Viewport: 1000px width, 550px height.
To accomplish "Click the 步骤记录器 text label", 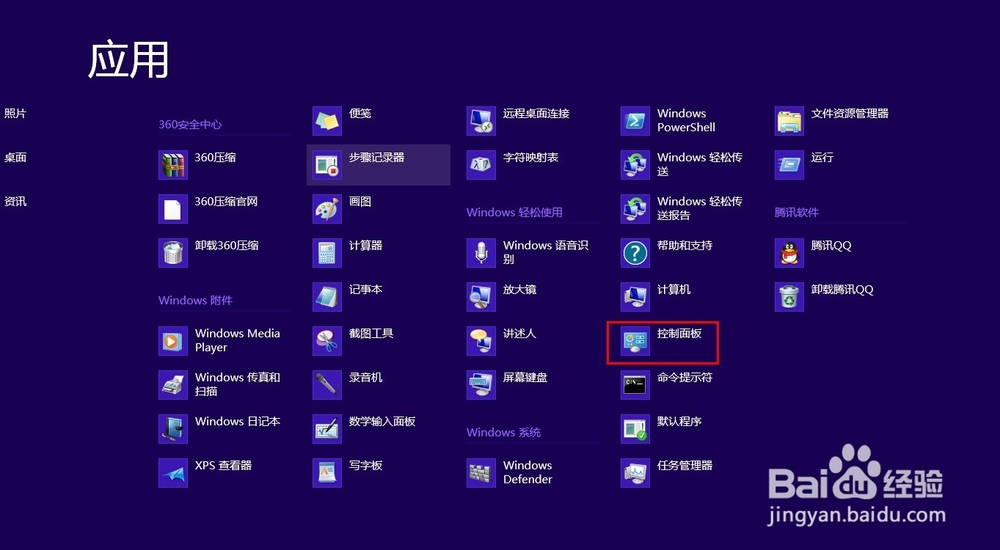I will click(x=377, y=158).
